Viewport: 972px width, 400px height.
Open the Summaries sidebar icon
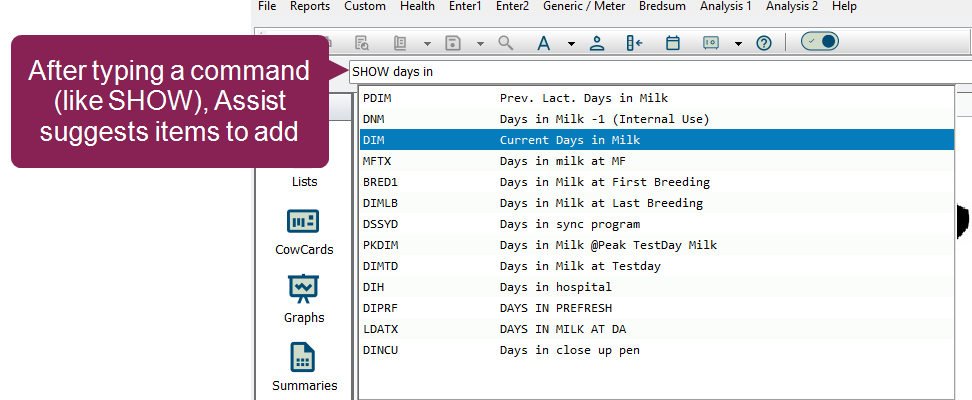303,358
